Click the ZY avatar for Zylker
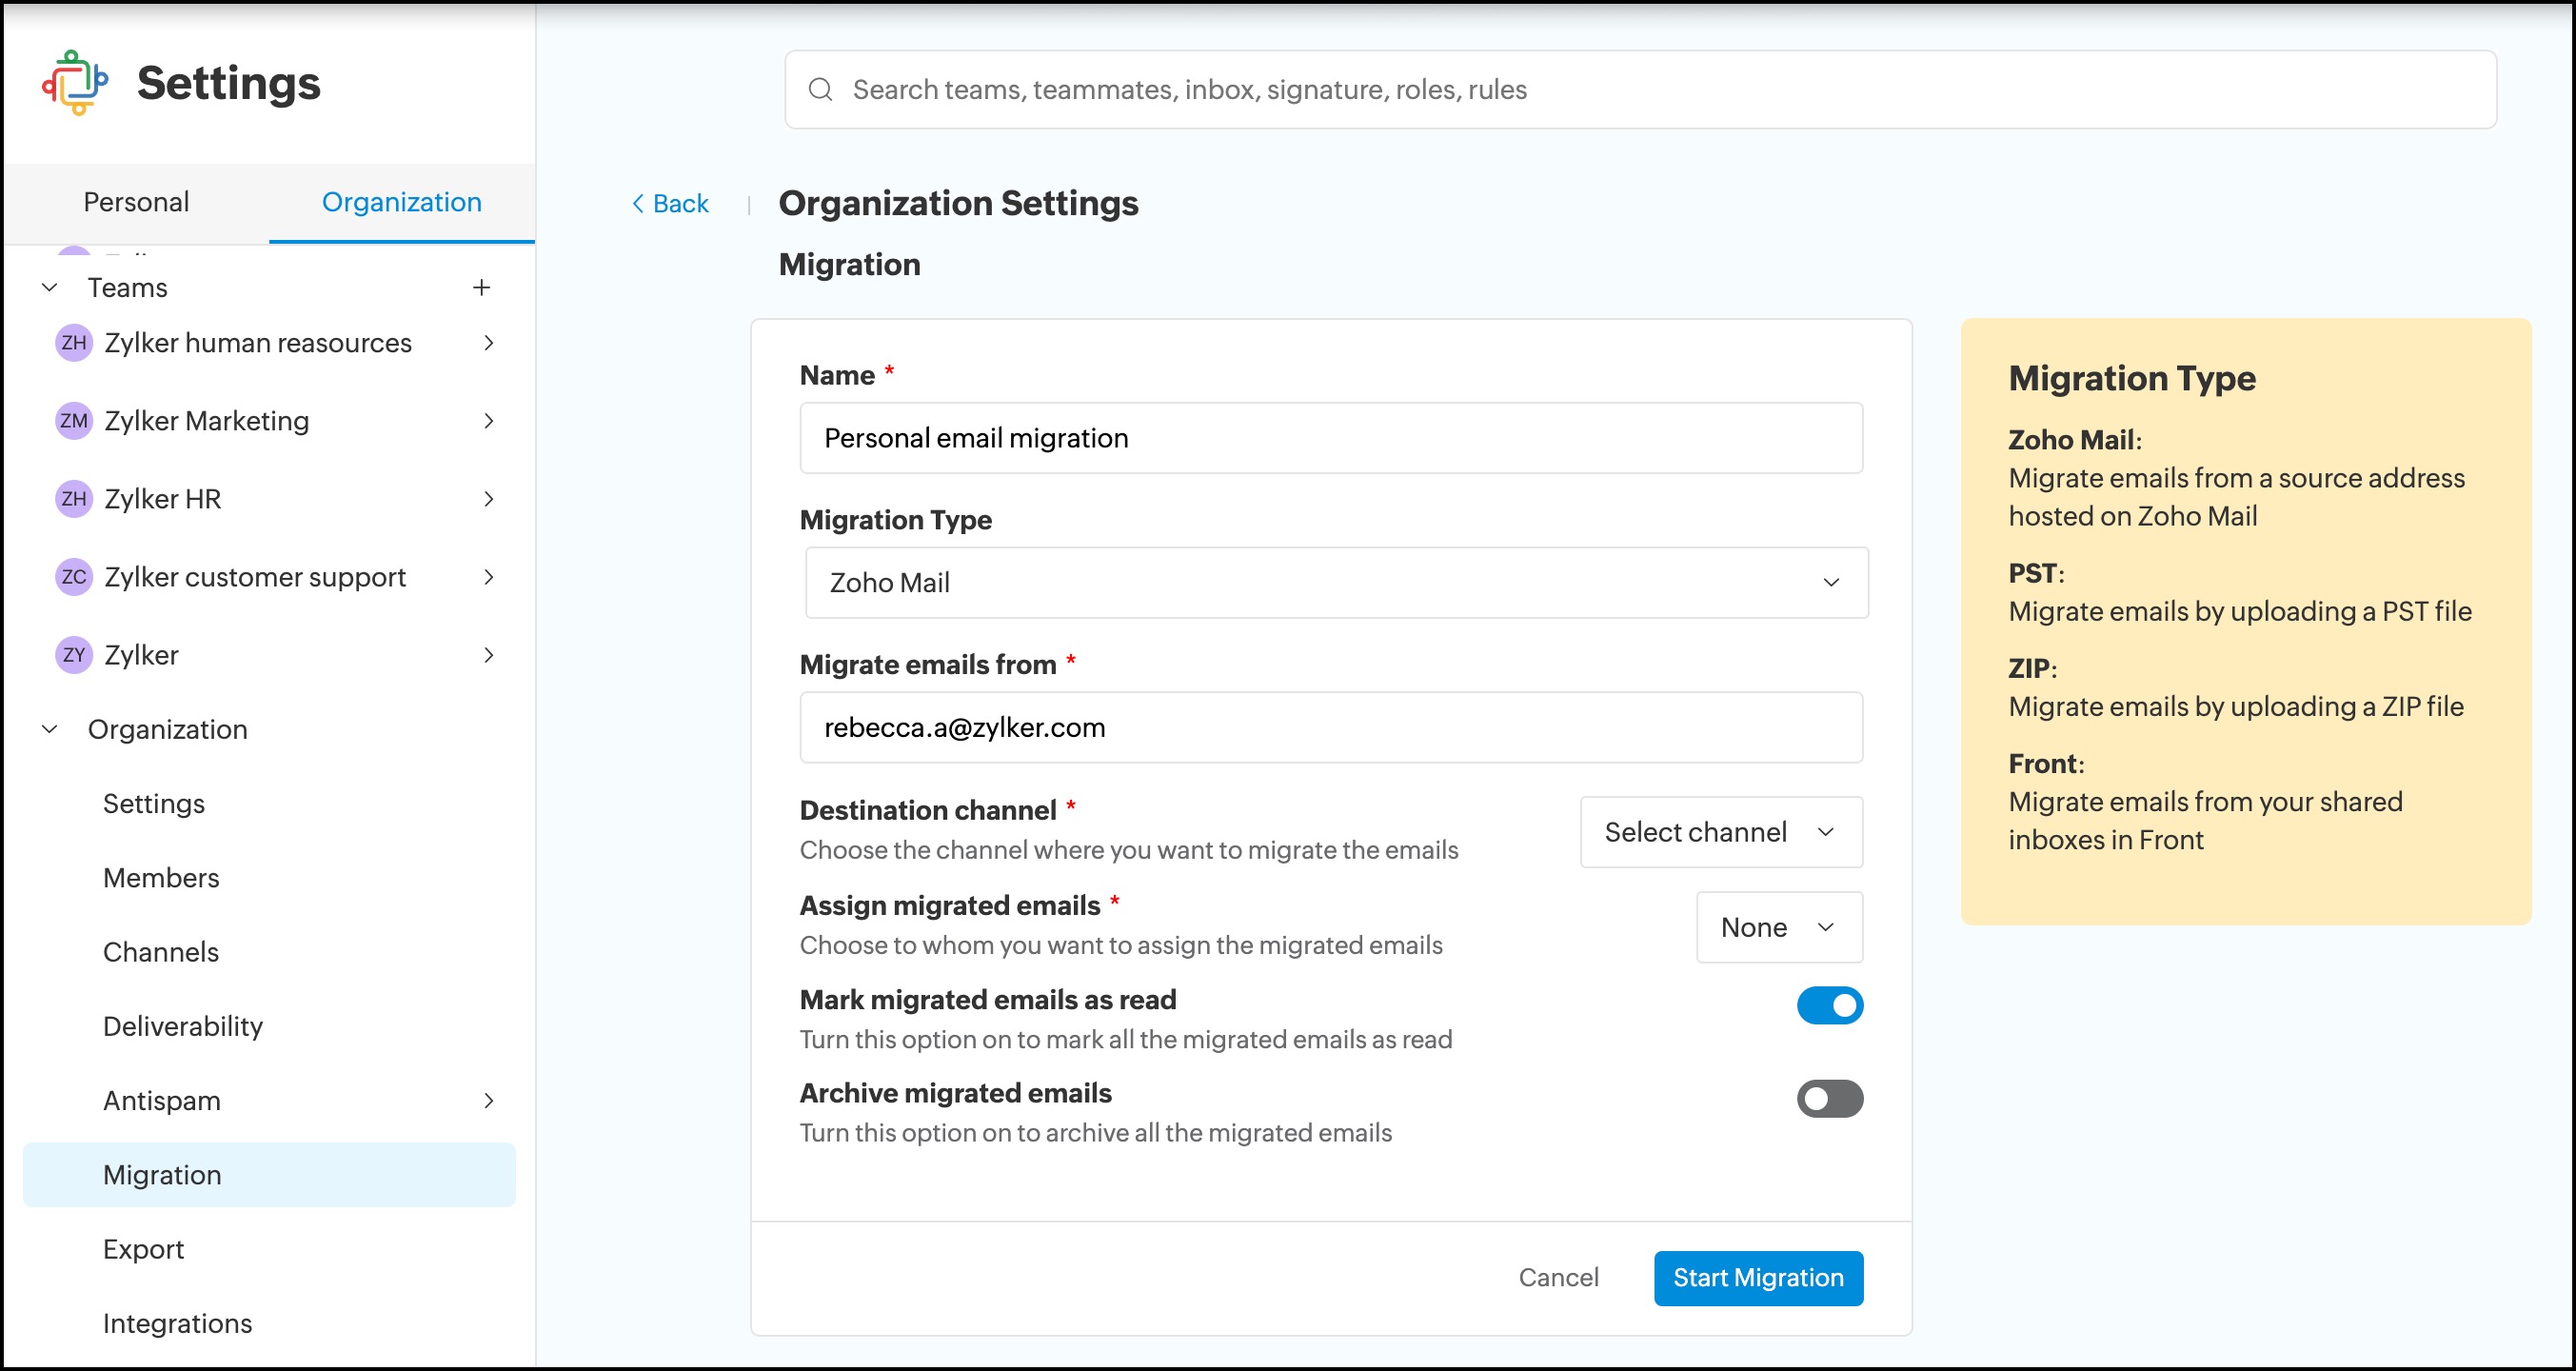The image size is (2576, 1371). (x=74, y=655)
